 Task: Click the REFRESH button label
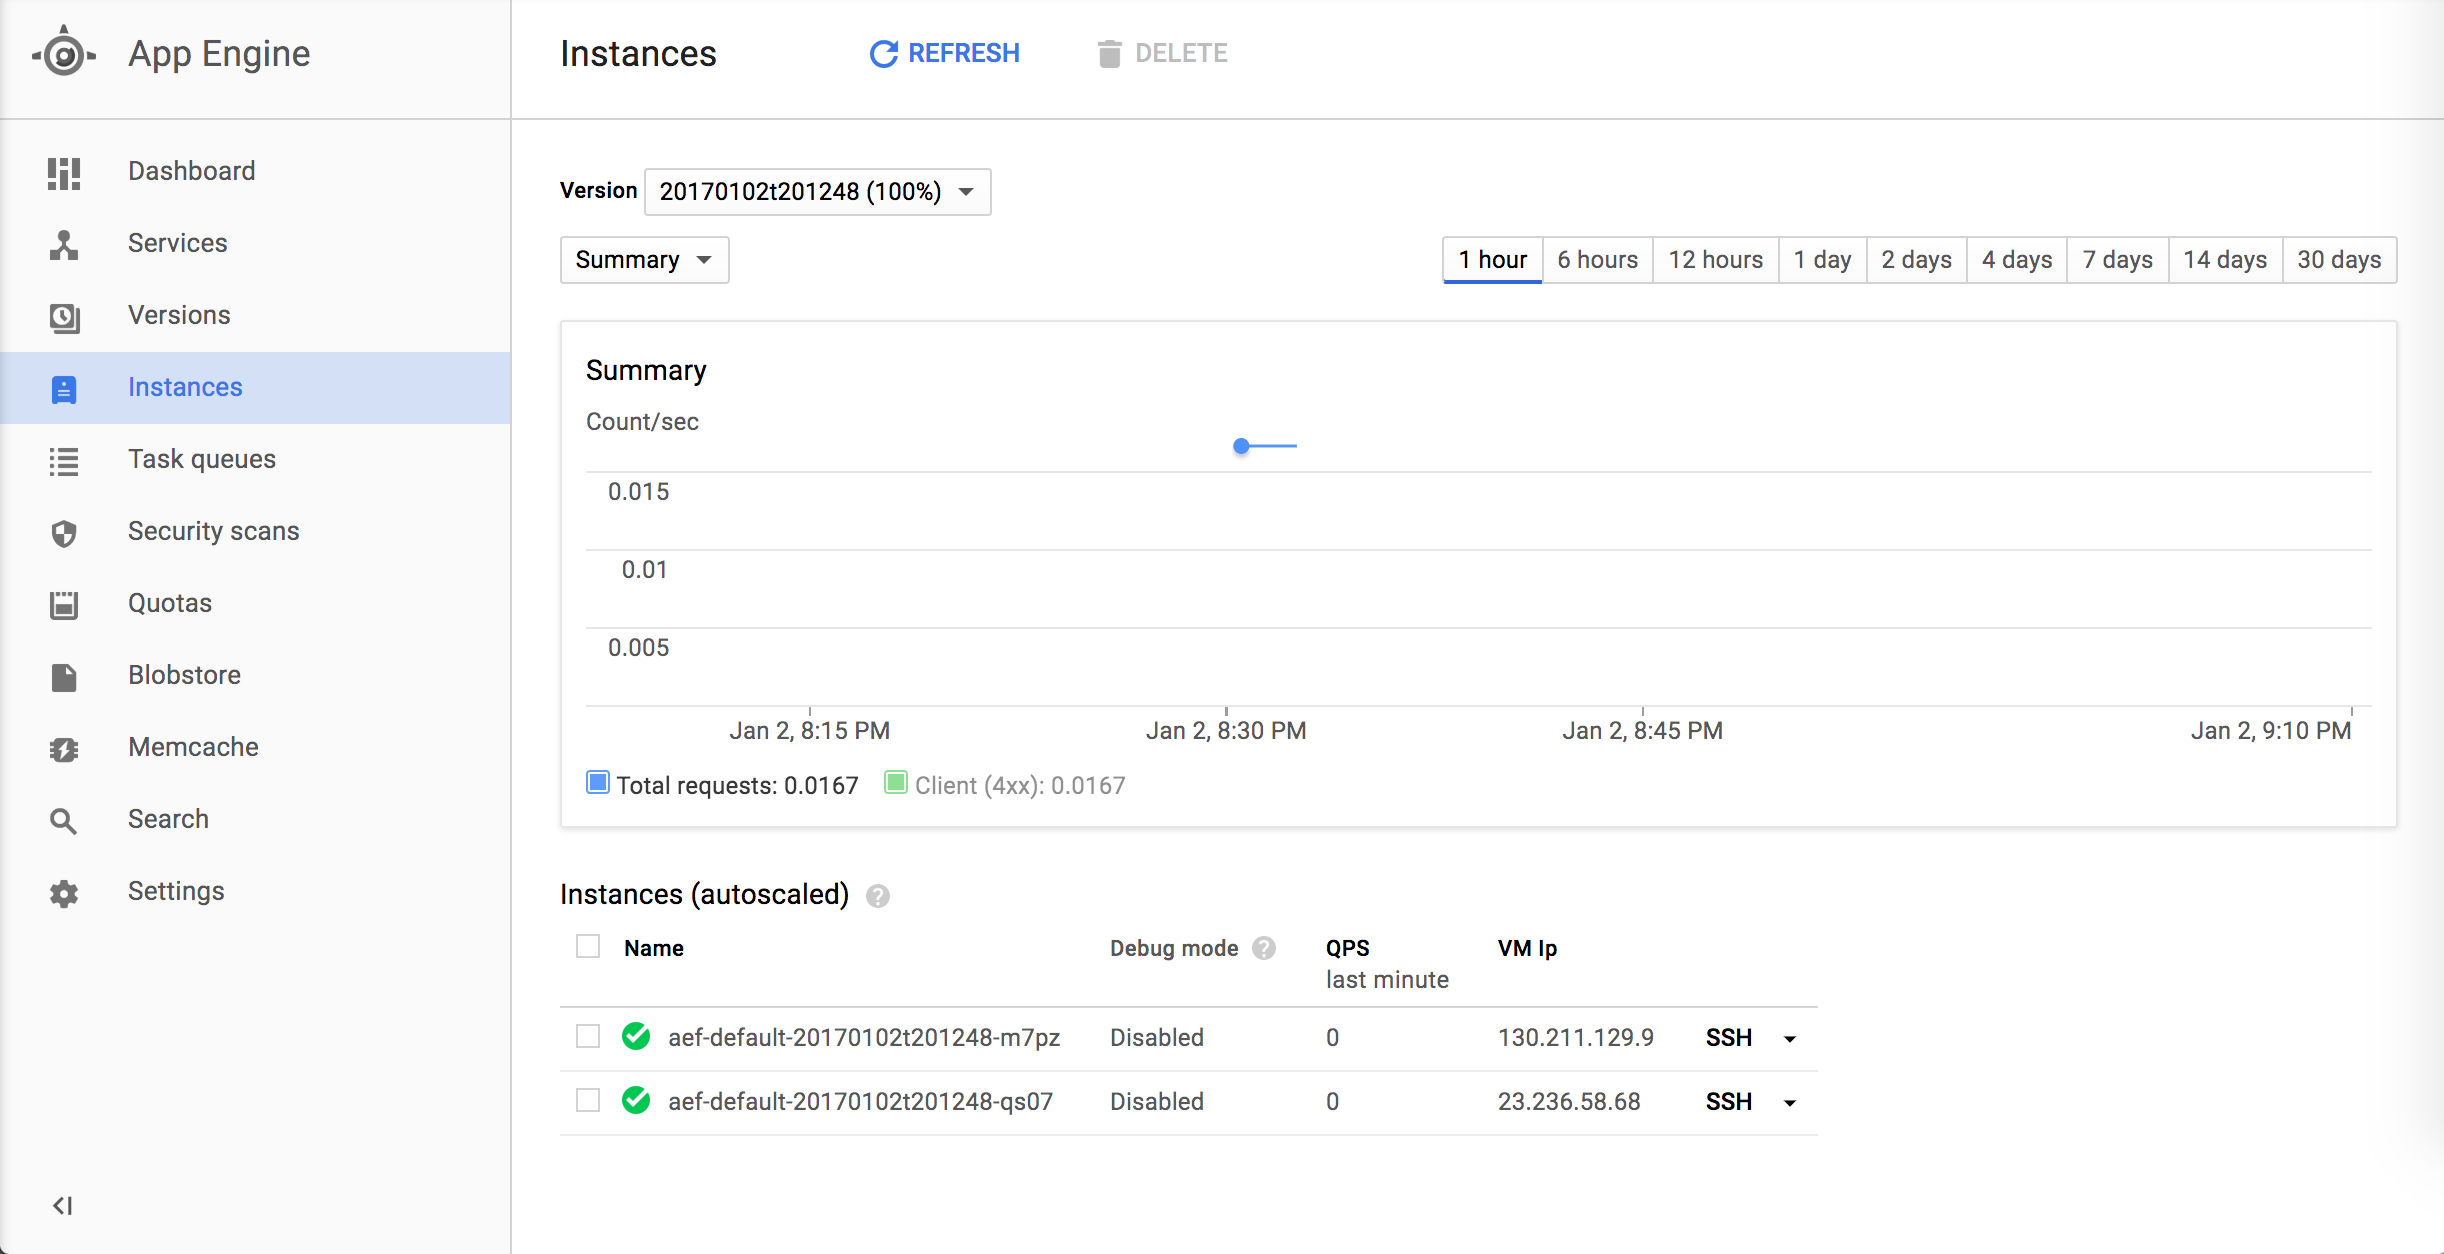tap(964, 53)
